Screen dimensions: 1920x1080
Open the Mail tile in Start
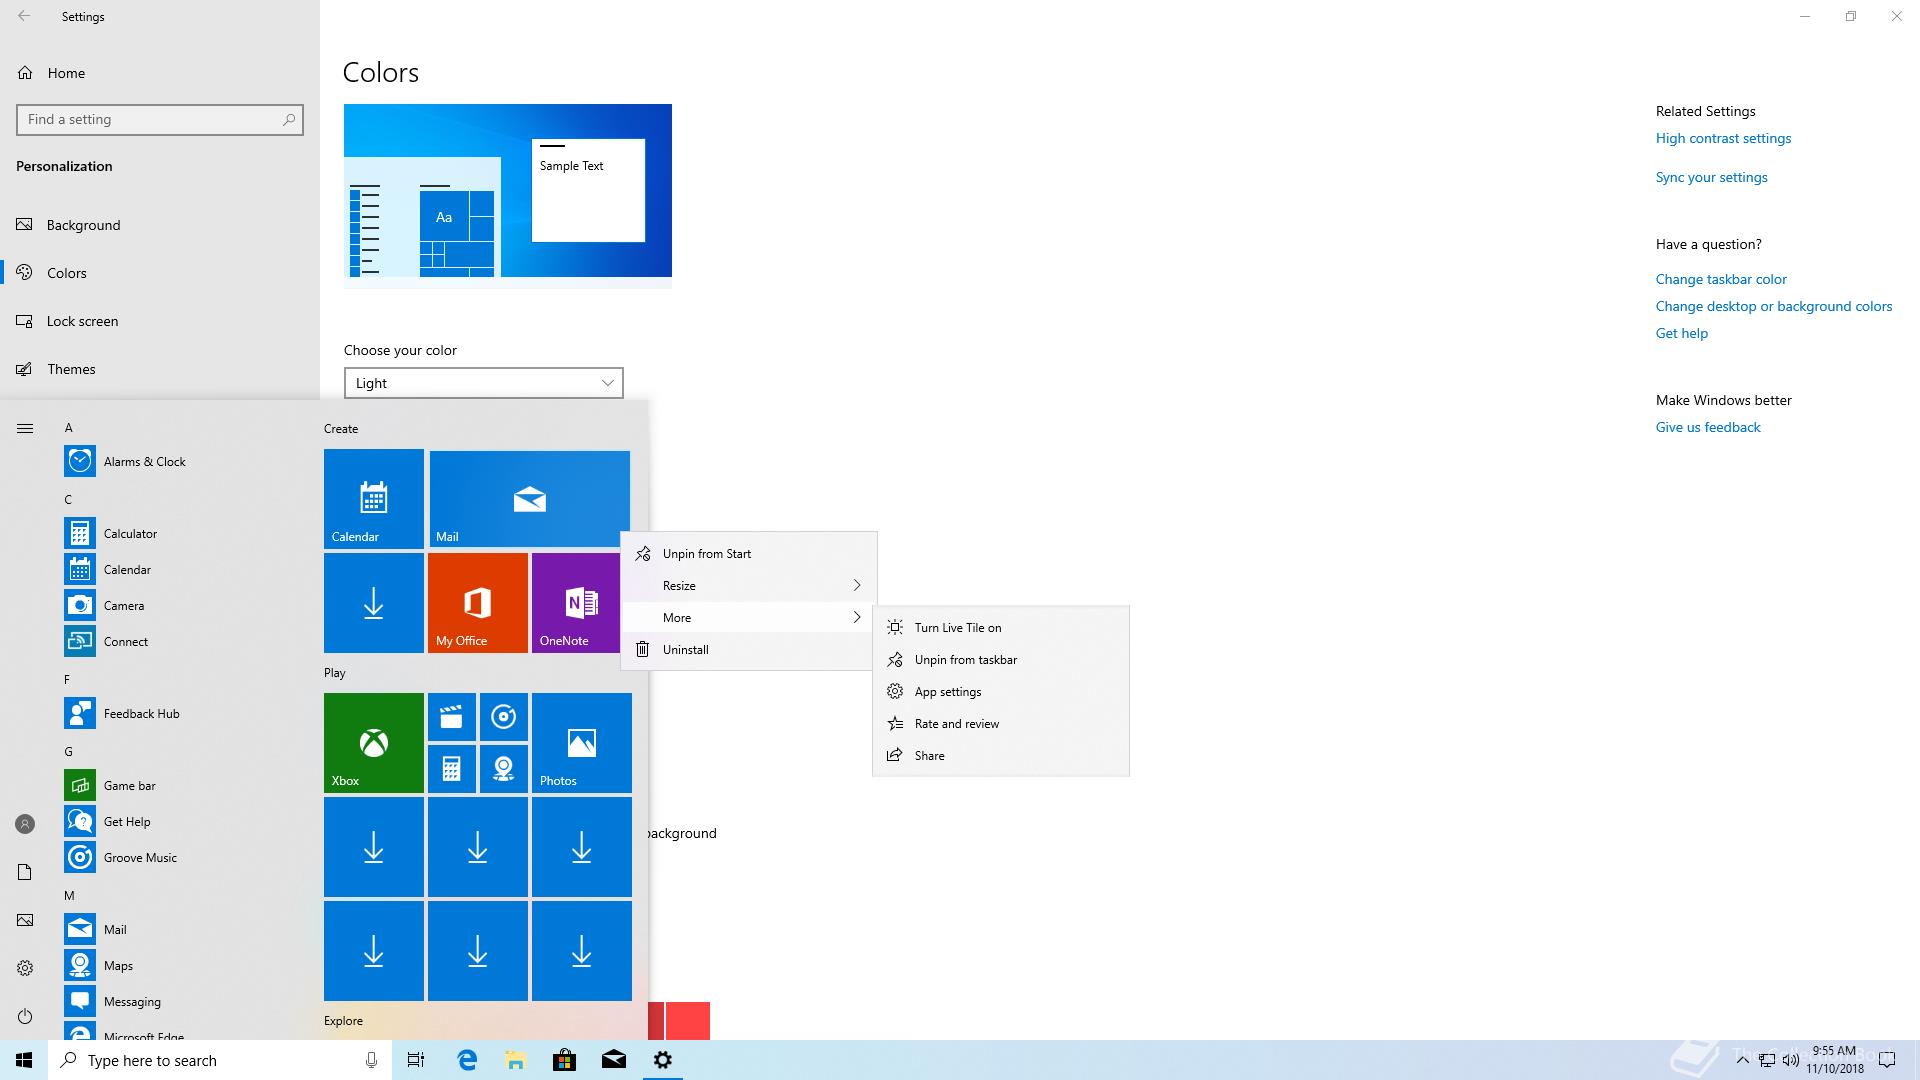[x=530, y=499]
